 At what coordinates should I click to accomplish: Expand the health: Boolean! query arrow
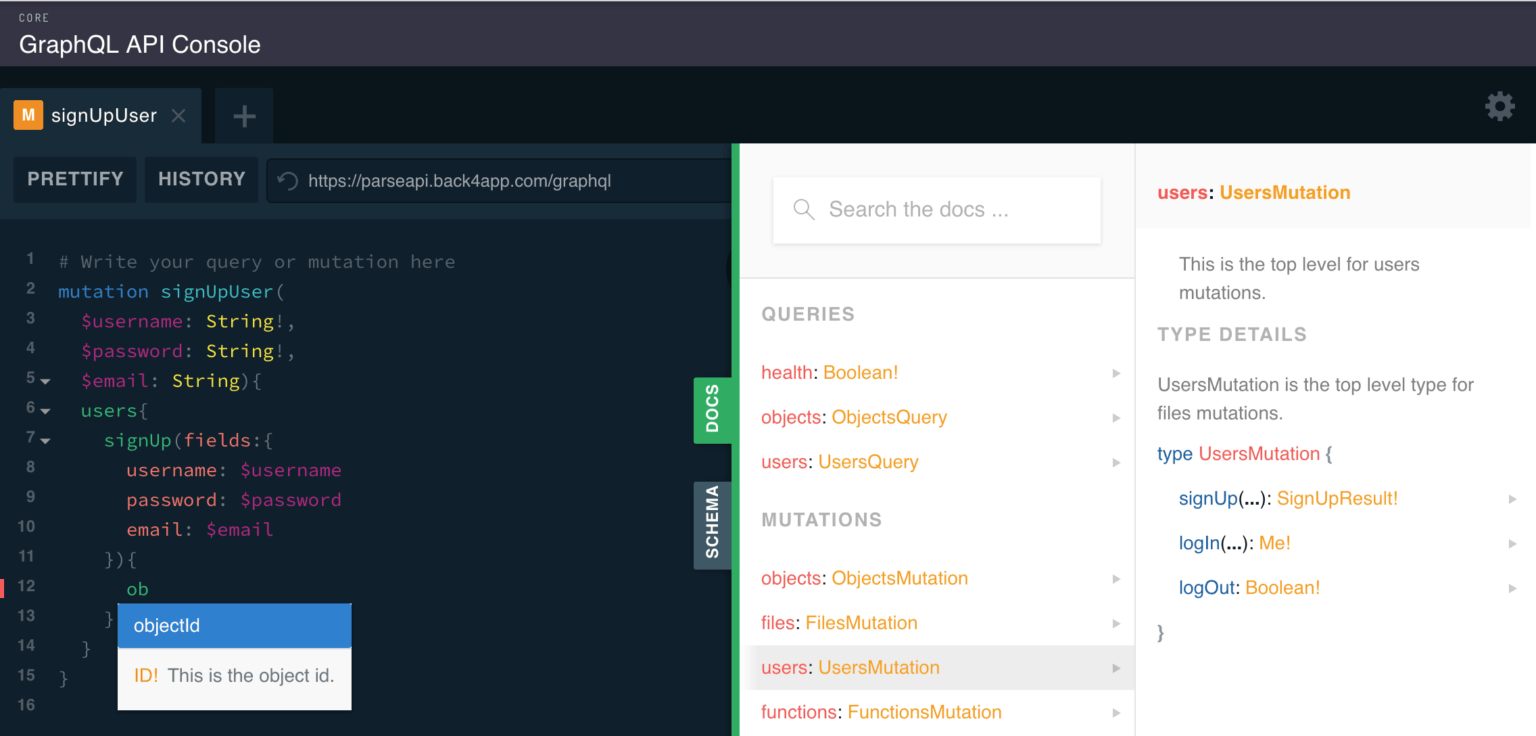pyautogui.click(x=1116, y=373)
